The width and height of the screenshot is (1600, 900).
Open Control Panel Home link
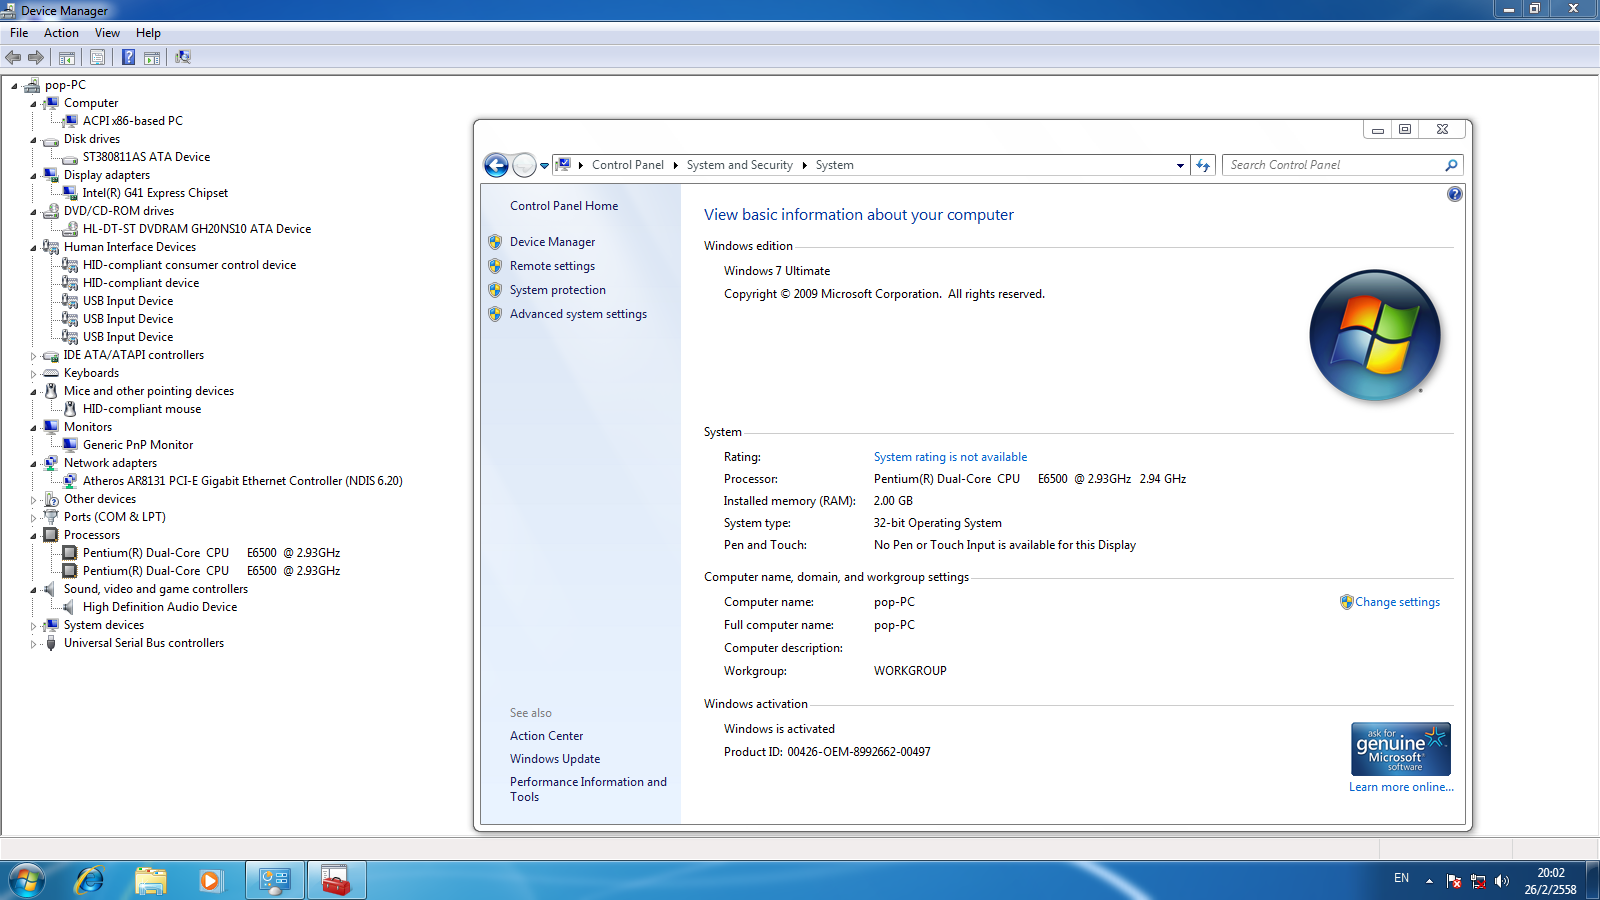click(564, 206)
